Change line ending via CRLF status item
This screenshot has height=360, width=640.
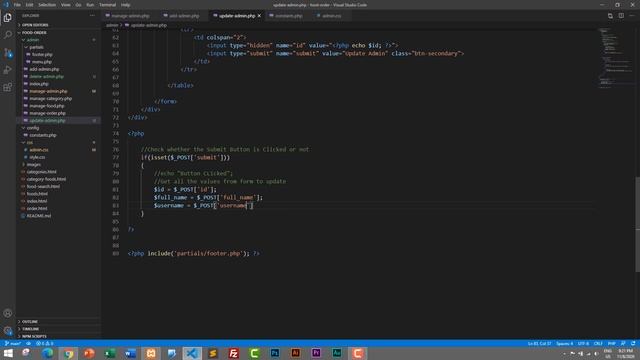[x=598, y=343]
